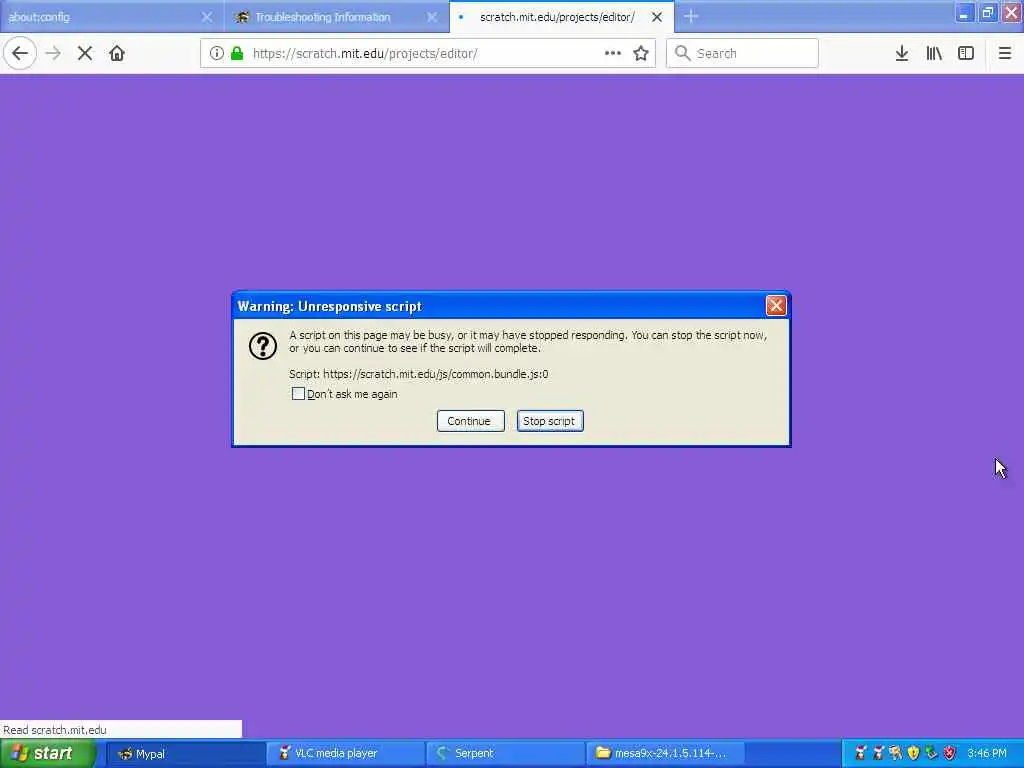Check the Don't ask me again box

298,394
